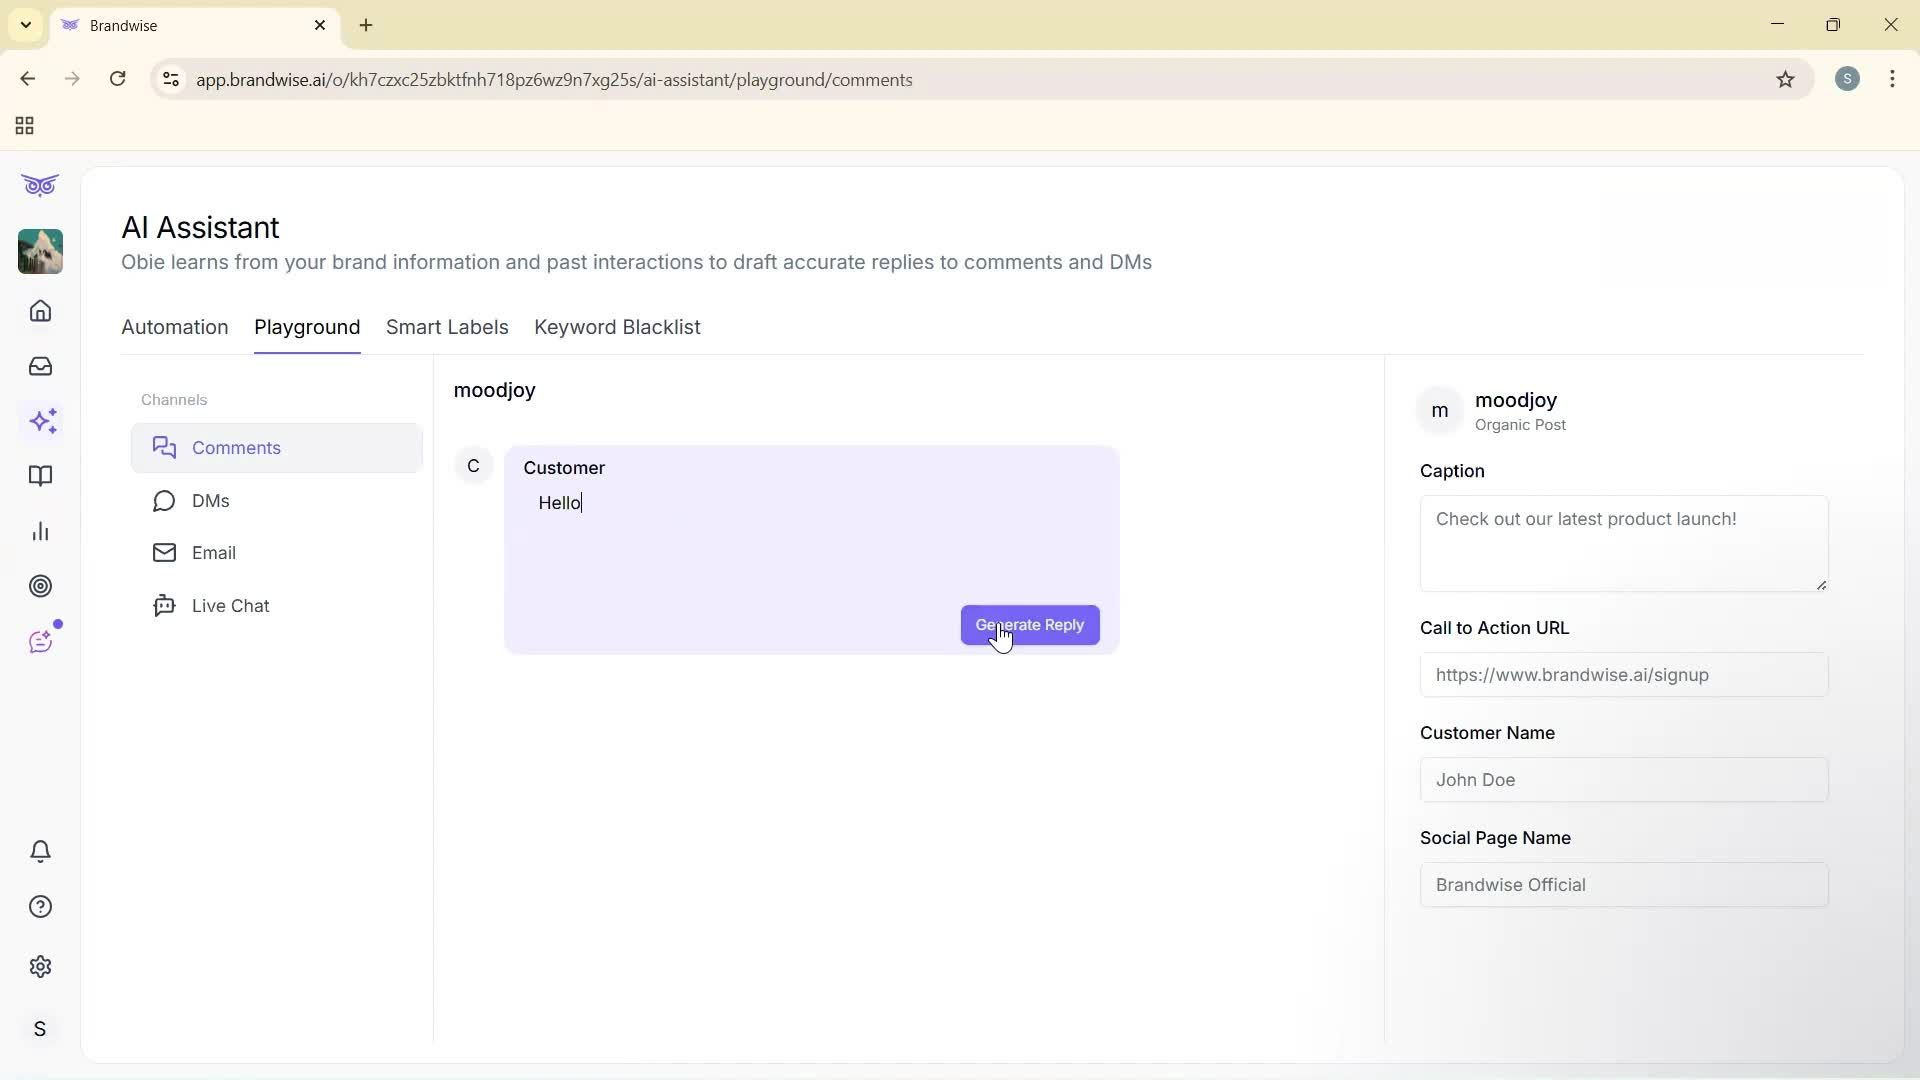Open the Inbox tray icon

click(x=40, y=366)
